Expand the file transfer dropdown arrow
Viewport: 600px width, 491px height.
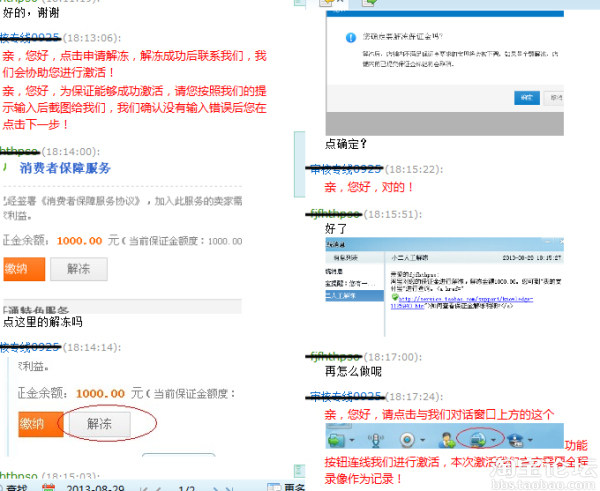[351, 440]
